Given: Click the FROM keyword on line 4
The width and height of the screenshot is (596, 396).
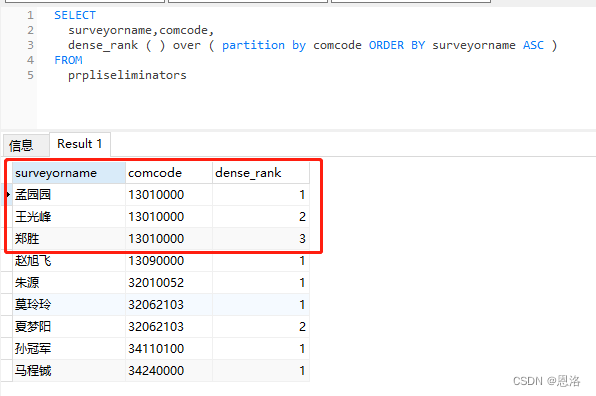Looking at the screenshot, I should (68, 60).
